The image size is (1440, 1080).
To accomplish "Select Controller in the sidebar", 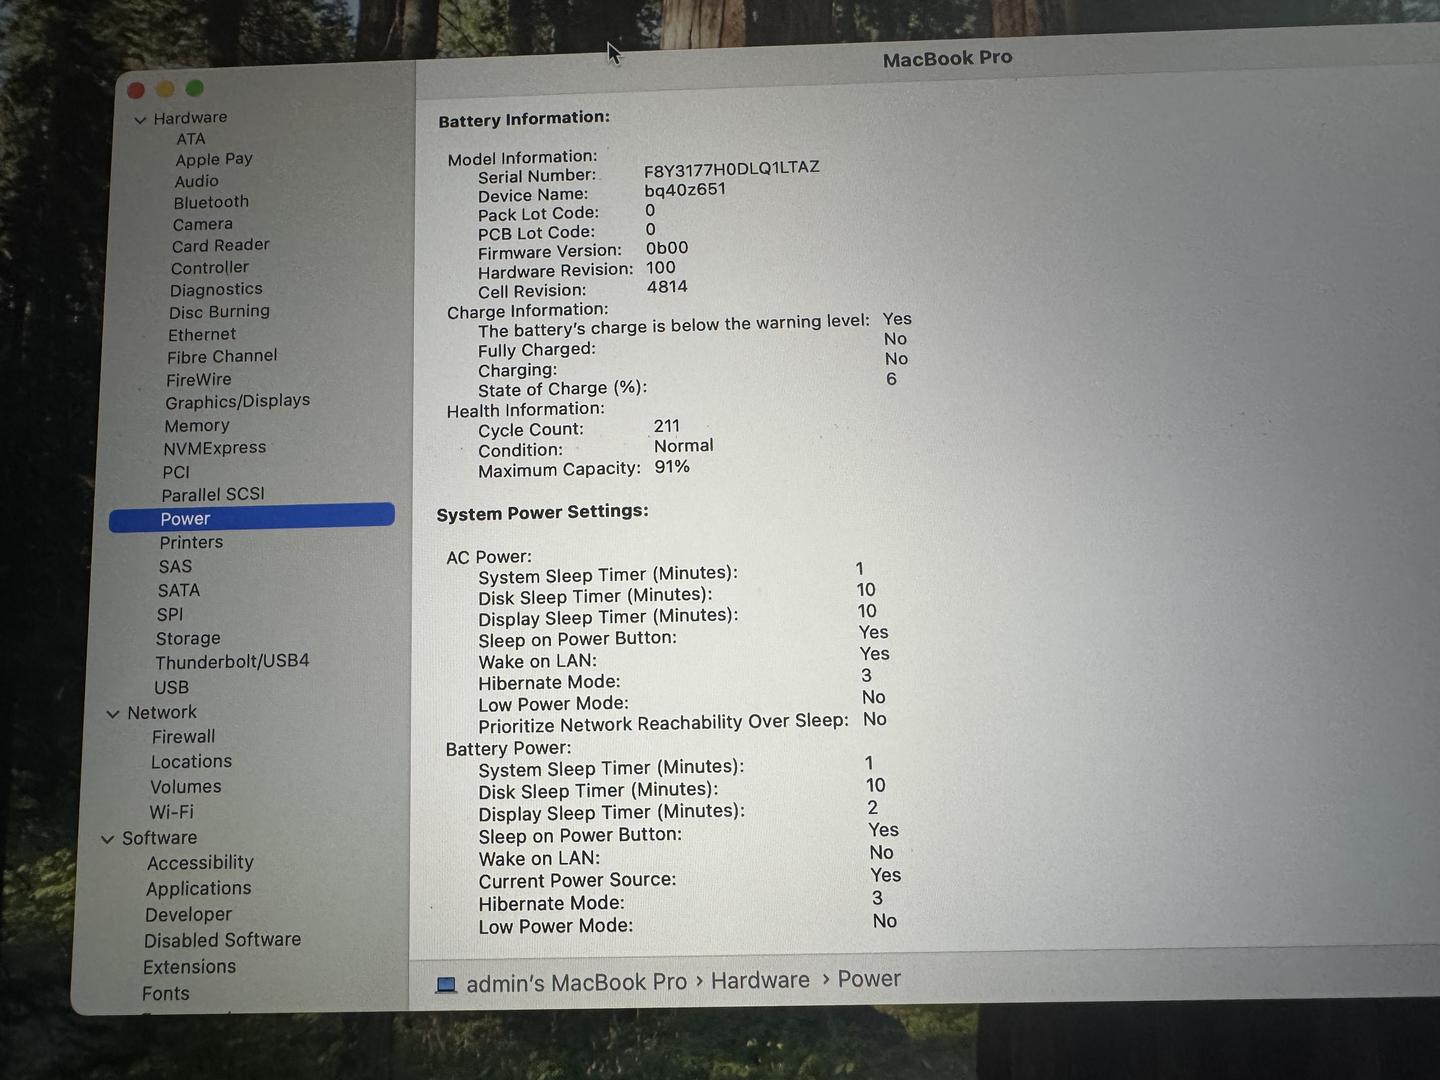I will pyautogui.click(x=209, y=268).
